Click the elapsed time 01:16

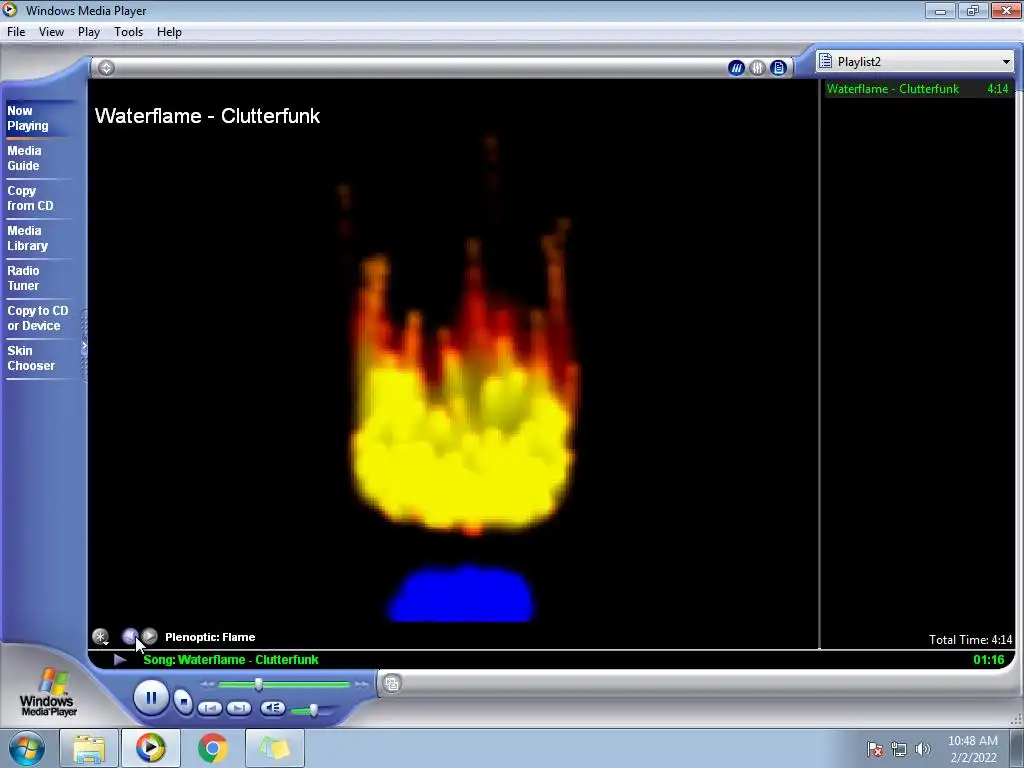point(989,660)
